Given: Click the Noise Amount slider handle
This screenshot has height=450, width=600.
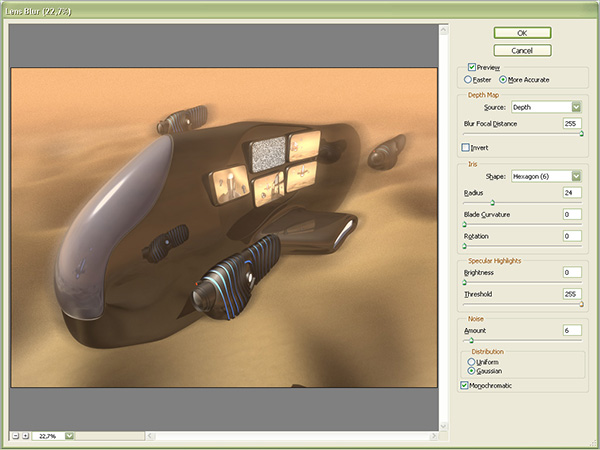Looking at the screenshot, I should (471, 340).
